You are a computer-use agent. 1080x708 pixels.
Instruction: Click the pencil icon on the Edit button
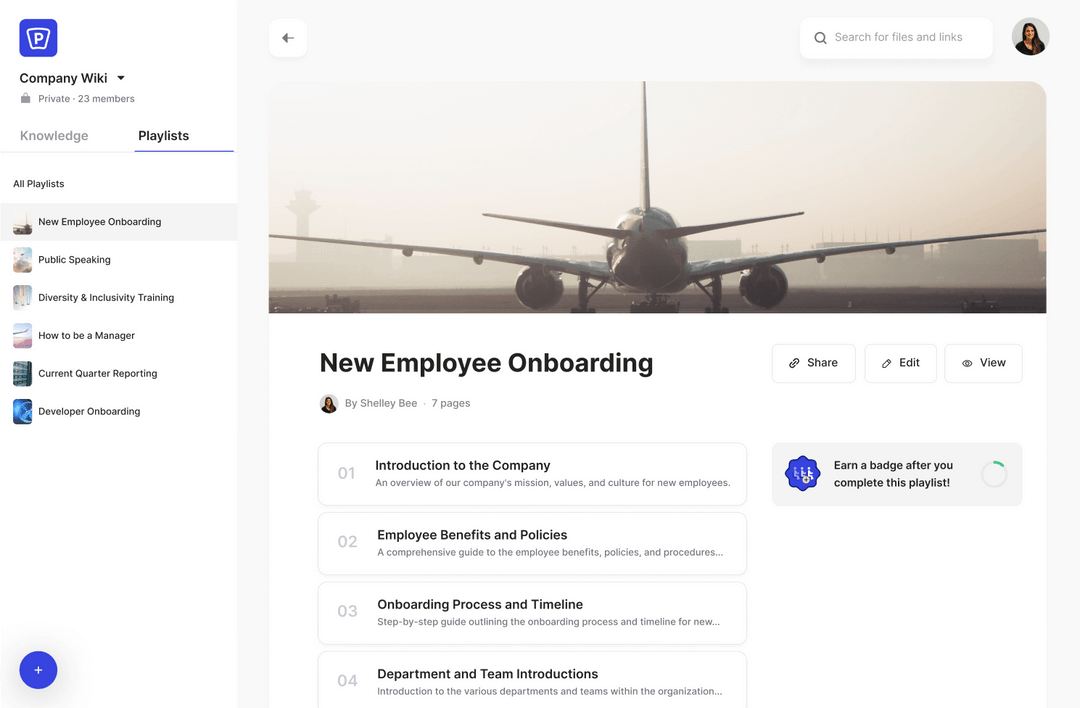tap(885, 363)
